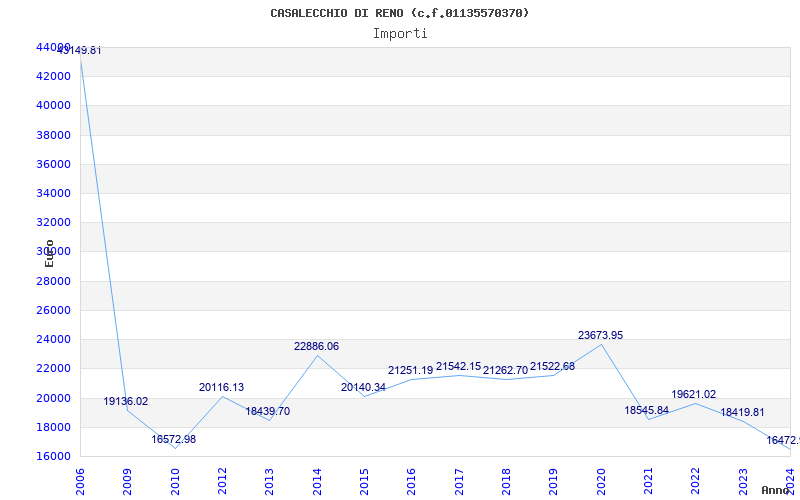800x500 pixels.
Task: Click the 2020 peak point on the line
Action: pyautogui.click(x=601, y=344)
